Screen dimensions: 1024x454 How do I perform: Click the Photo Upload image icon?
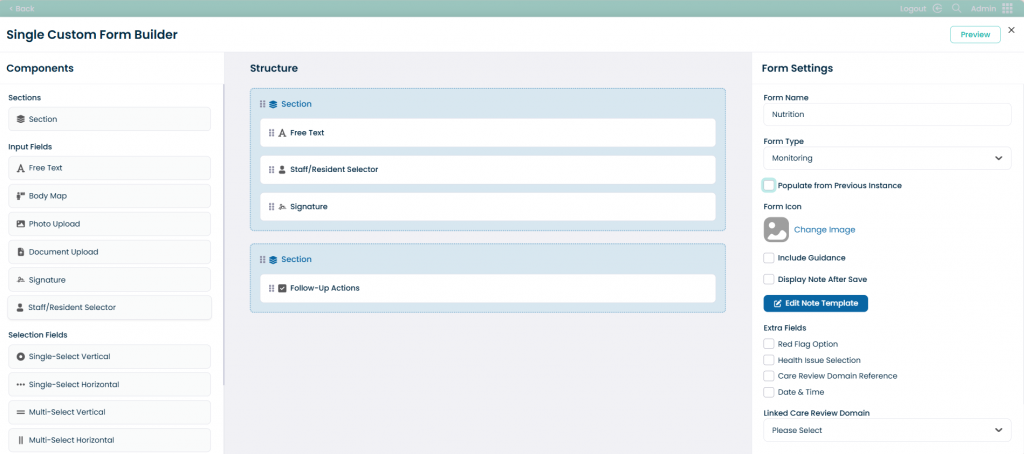click(x=21, y=224)
